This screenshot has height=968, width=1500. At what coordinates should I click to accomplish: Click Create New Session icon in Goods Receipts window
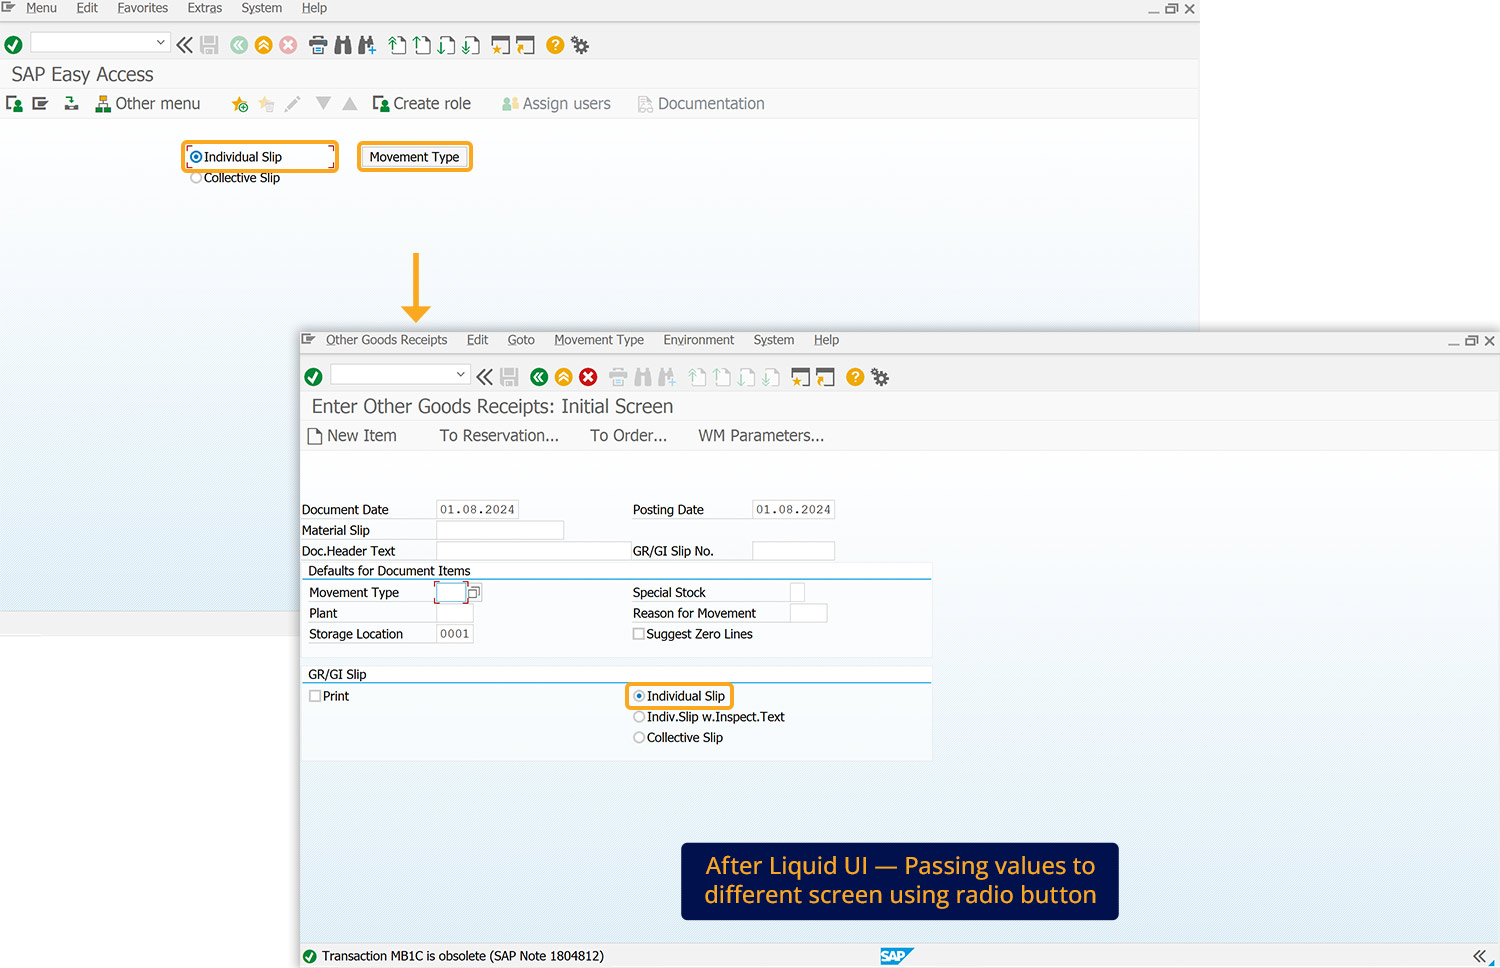coord(801,377)
